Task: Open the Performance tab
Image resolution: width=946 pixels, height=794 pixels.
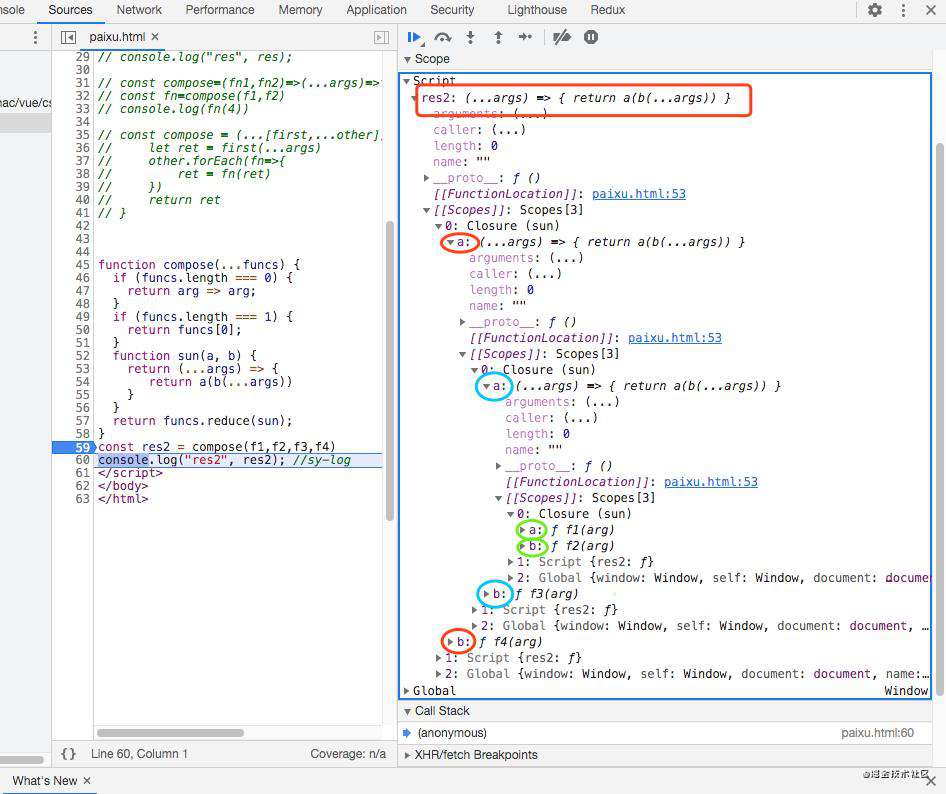Action: (x=220, y=10)
